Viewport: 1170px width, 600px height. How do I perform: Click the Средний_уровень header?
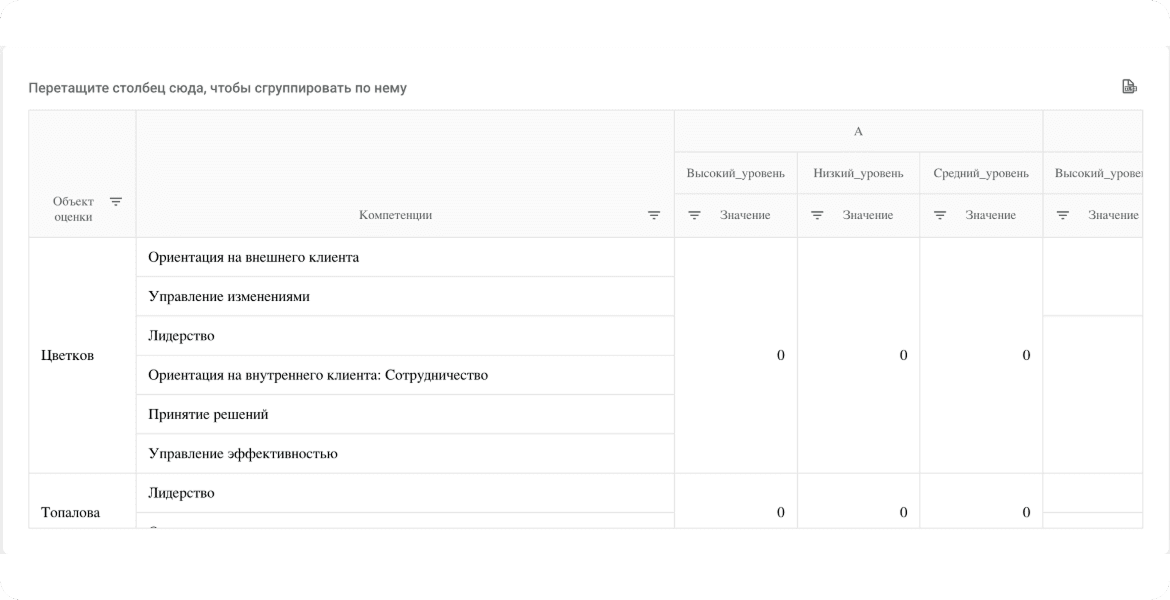point(980,173)
